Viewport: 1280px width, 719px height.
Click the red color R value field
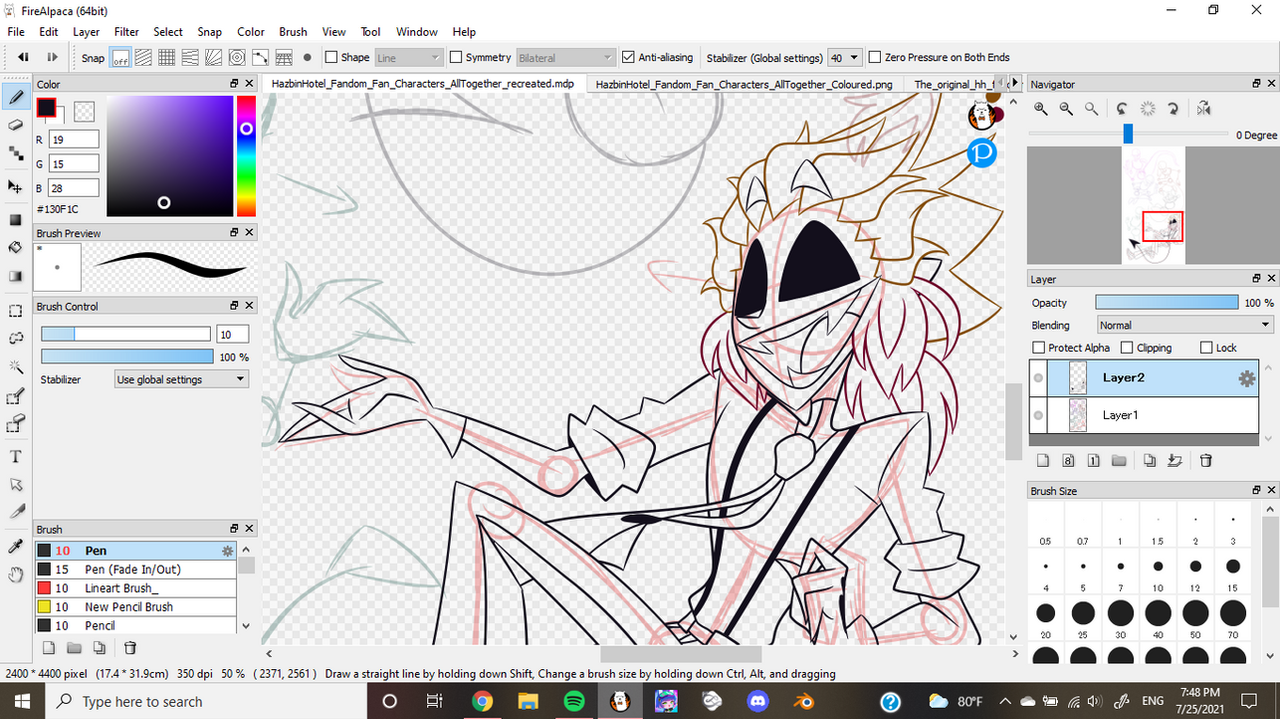click(74, 140)
